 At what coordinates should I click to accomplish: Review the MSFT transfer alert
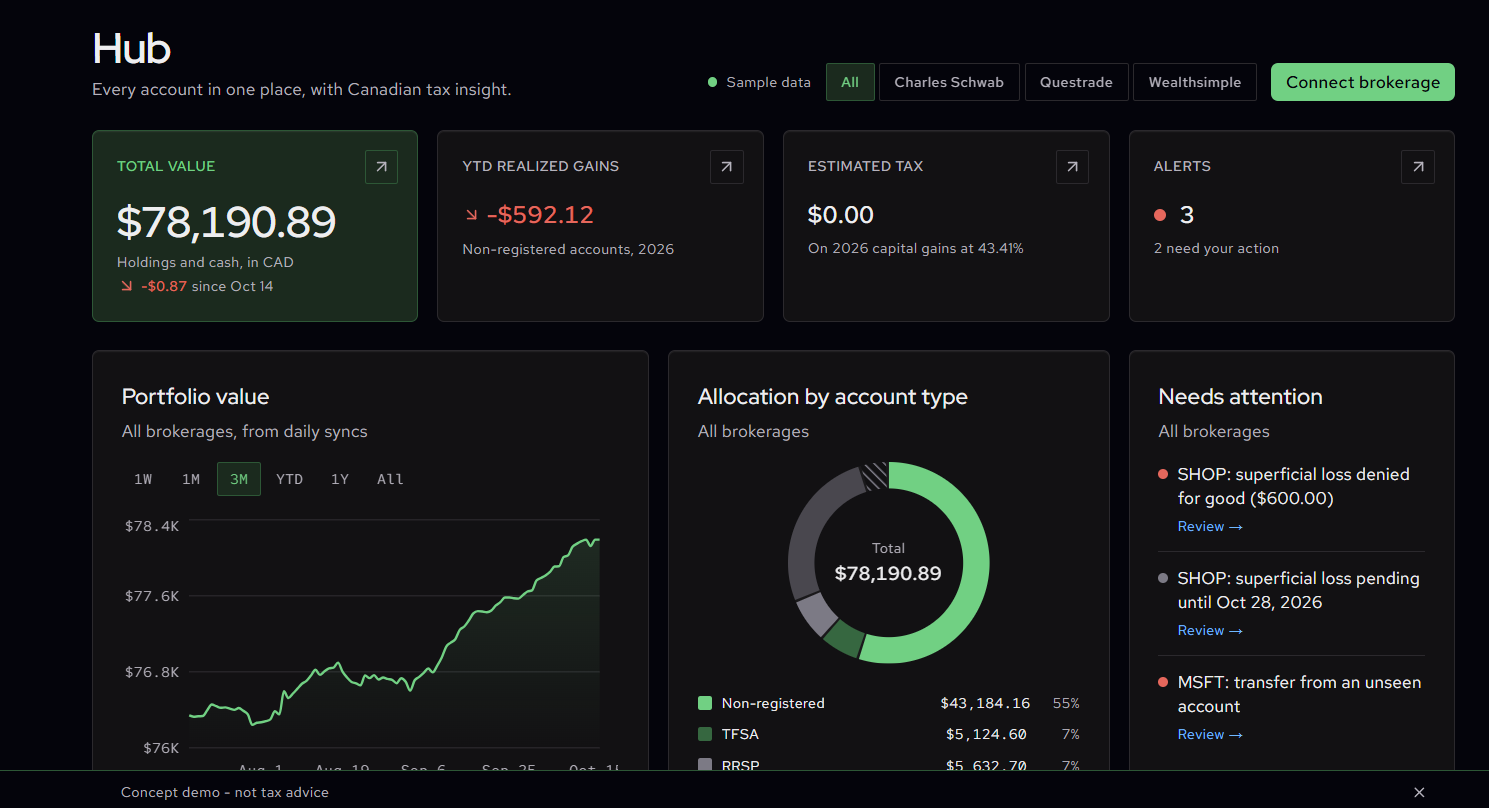(x=1210, y=735)
